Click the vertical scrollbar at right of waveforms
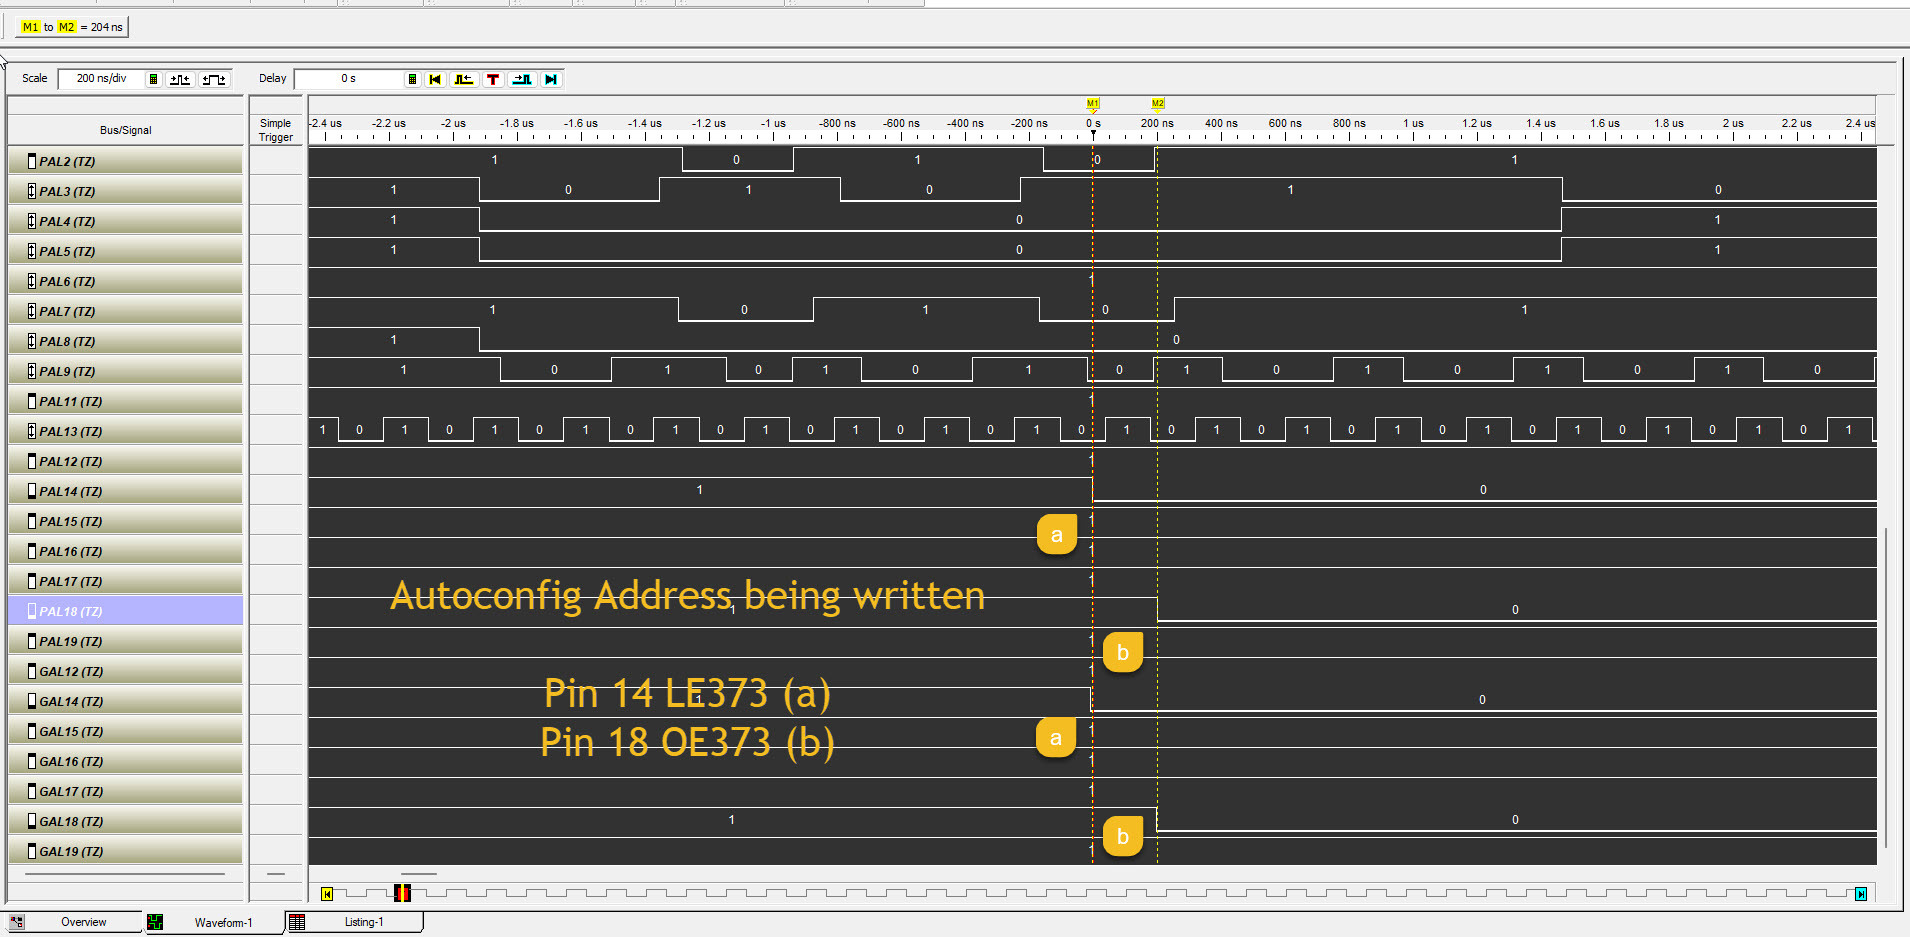Screen dimensions: 1910x937 1886,688
